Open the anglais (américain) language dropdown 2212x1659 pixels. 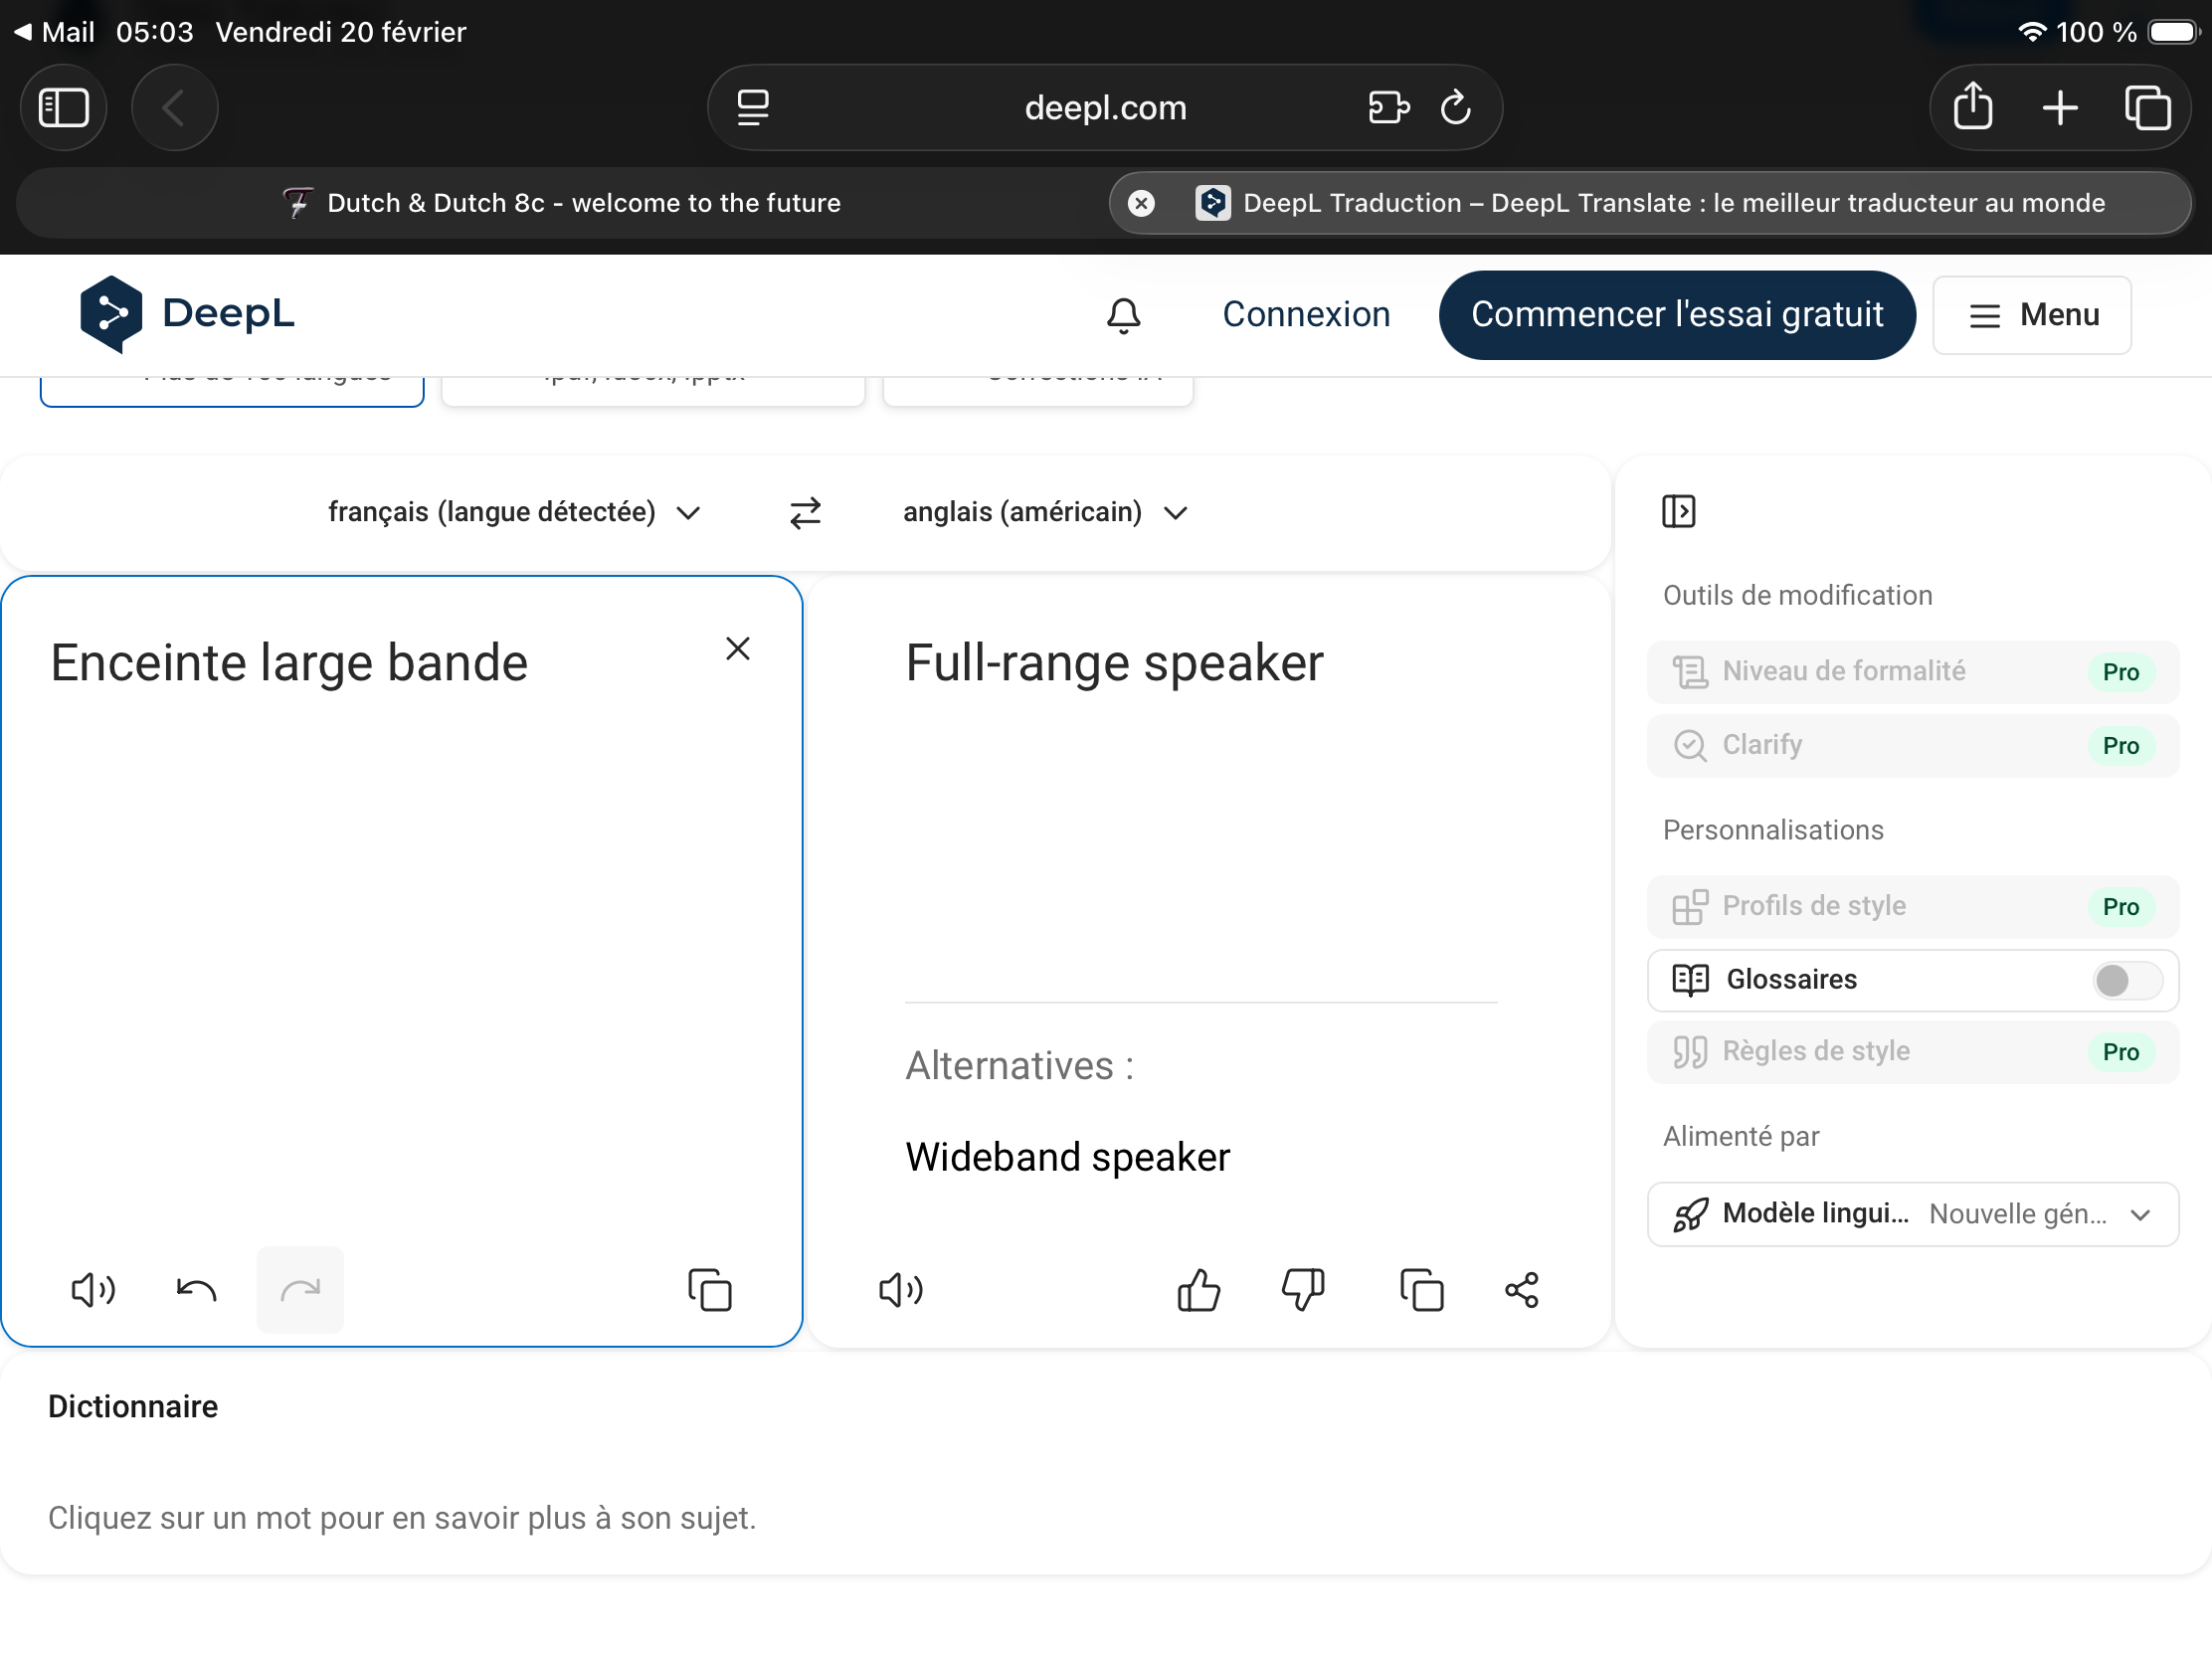pyautogui.click(x=1044, y=512)
